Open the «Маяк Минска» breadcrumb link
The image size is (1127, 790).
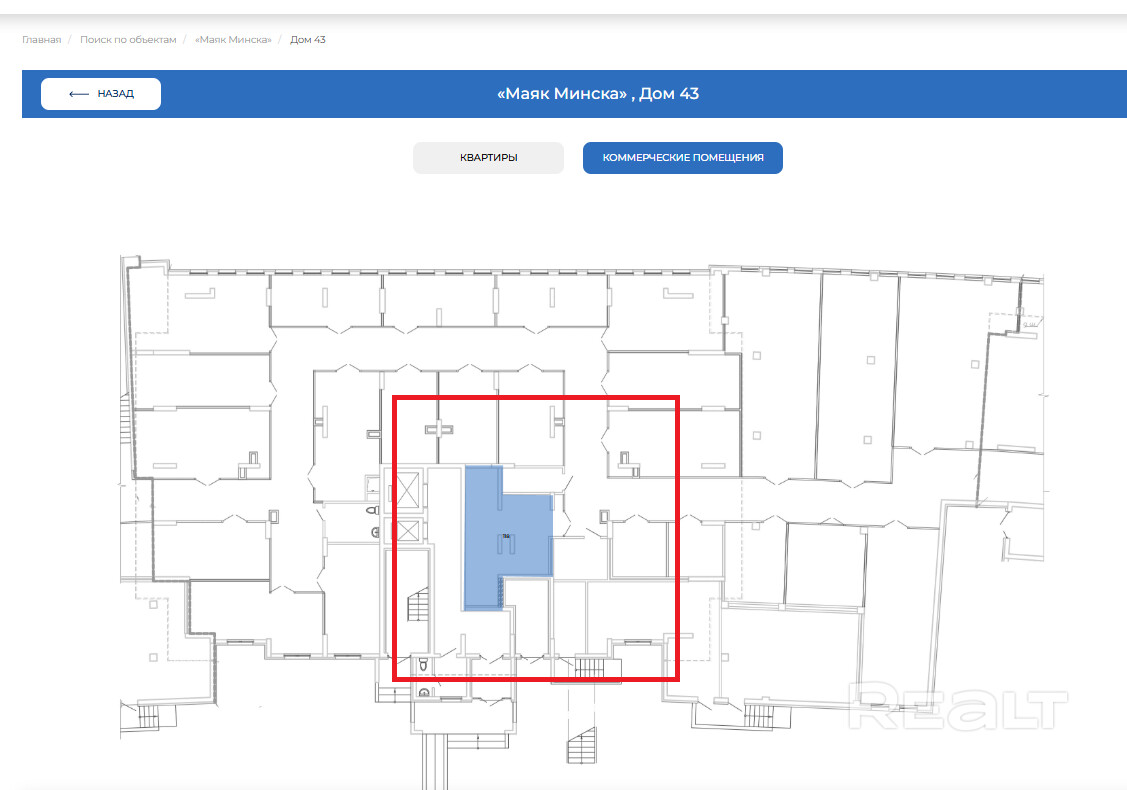(x=233, y=40)
